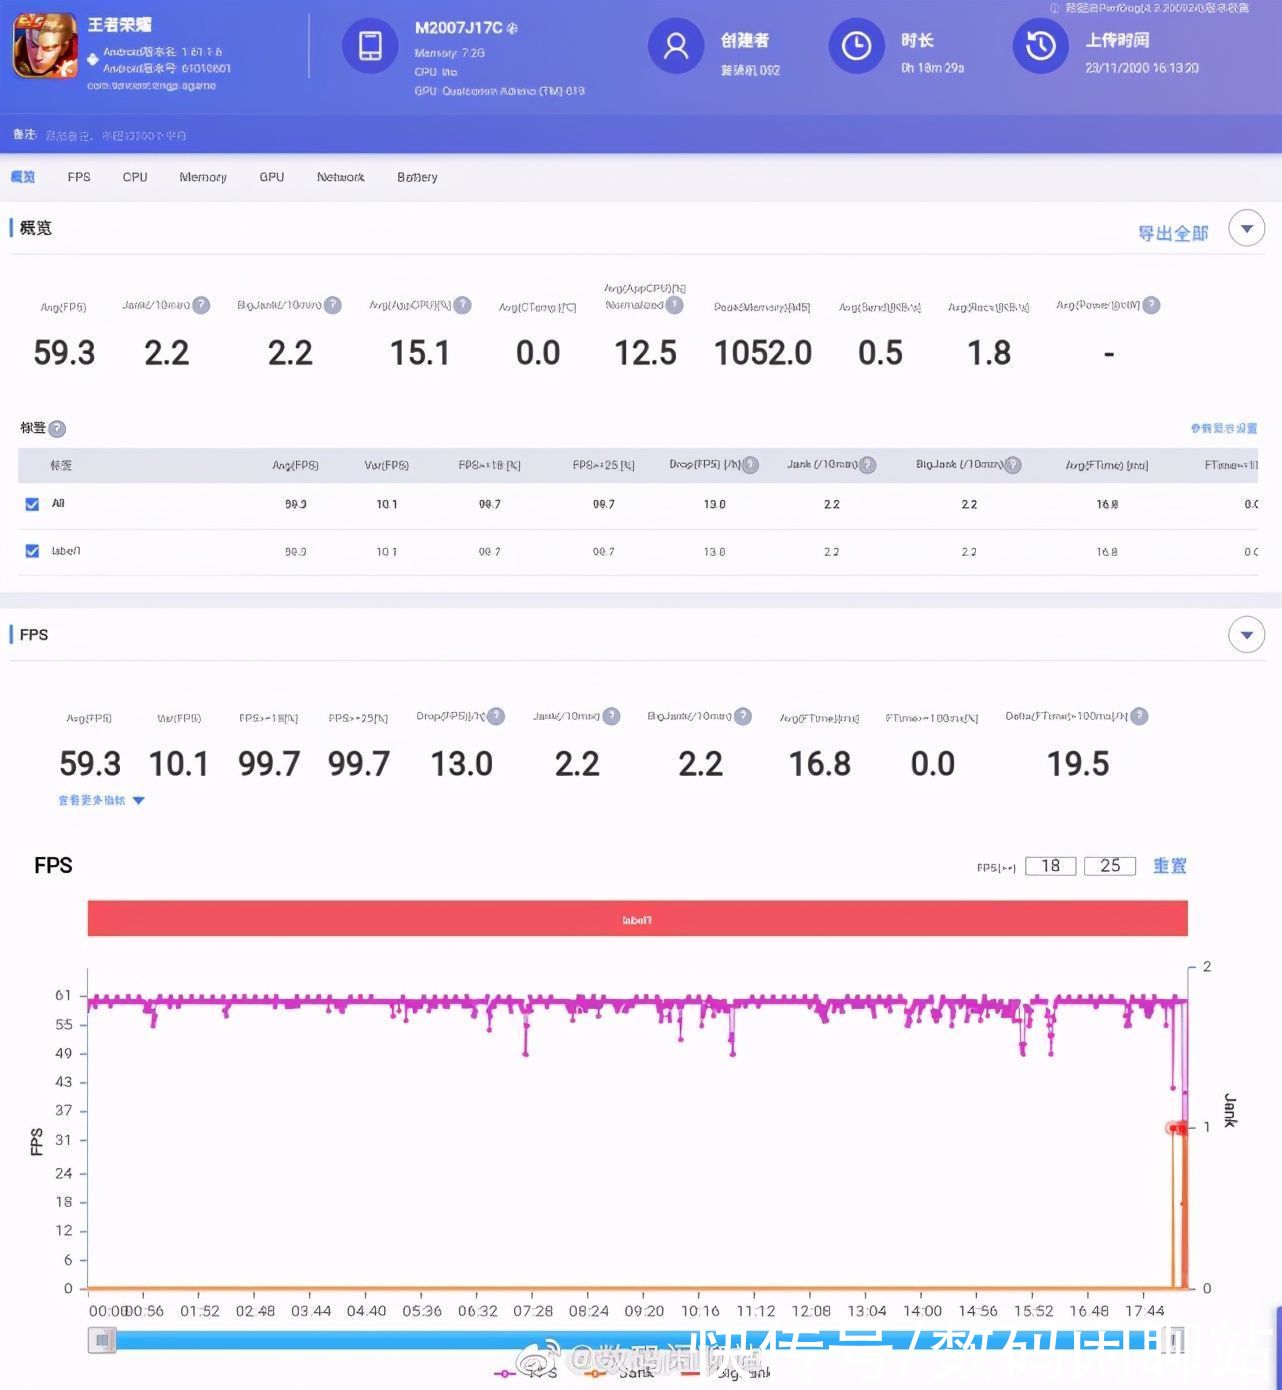Click the creator person icon

click(676, 46)
